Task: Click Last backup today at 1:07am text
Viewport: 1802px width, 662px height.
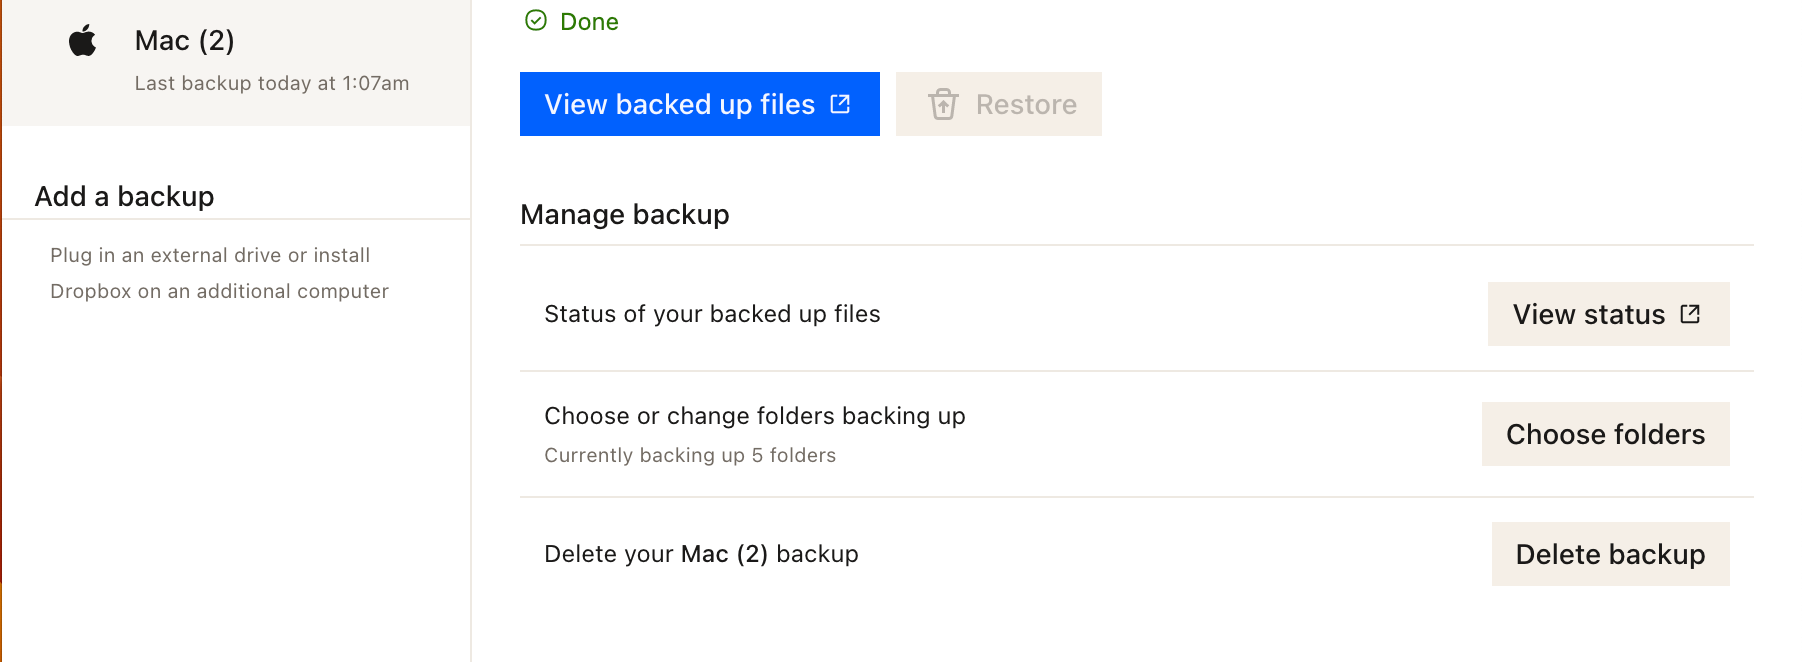Action: [x=271, y=83]
